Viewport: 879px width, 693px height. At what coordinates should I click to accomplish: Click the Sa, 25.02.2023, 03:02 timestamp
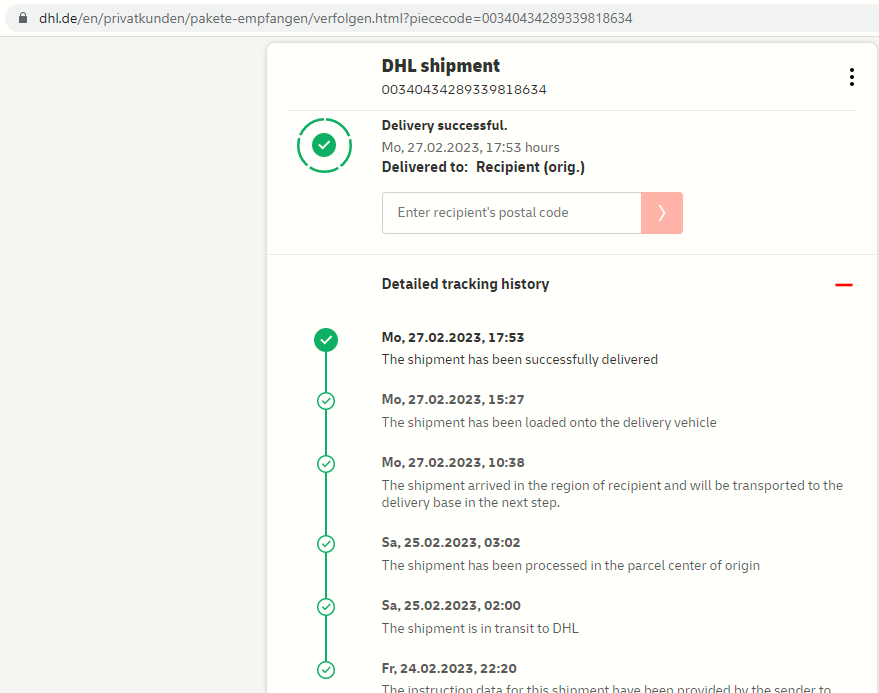coord(451,543)
